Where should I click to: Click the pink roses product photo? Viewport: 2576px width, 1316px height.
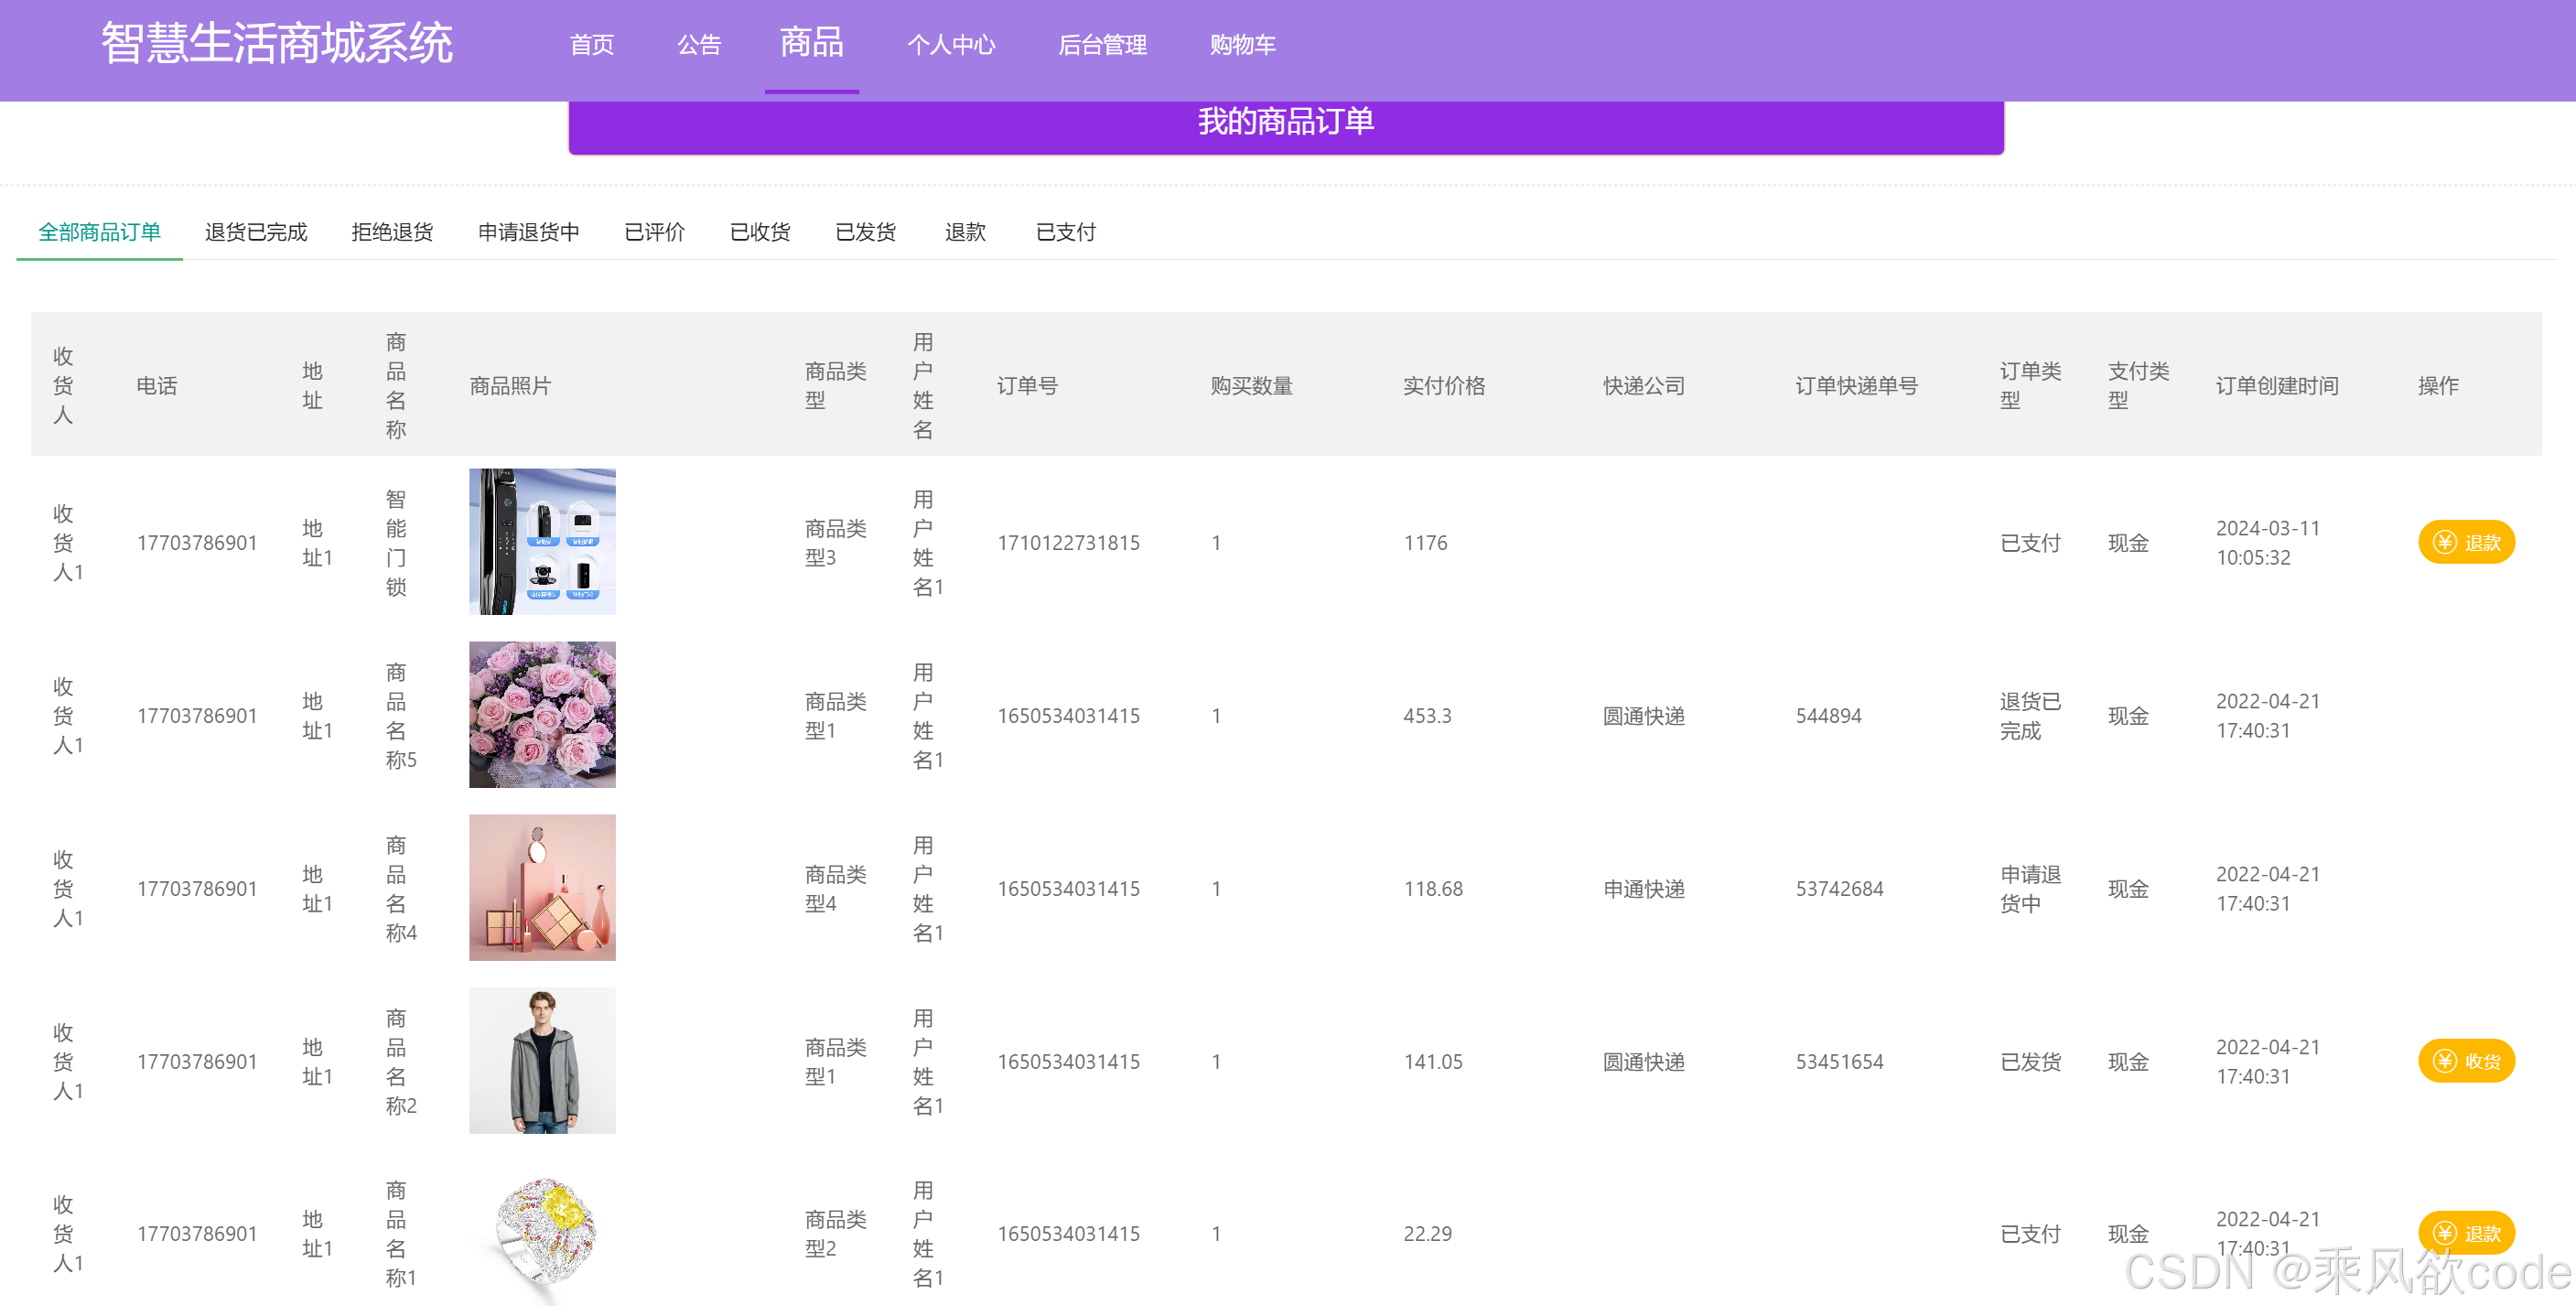[x=542, y=714]
